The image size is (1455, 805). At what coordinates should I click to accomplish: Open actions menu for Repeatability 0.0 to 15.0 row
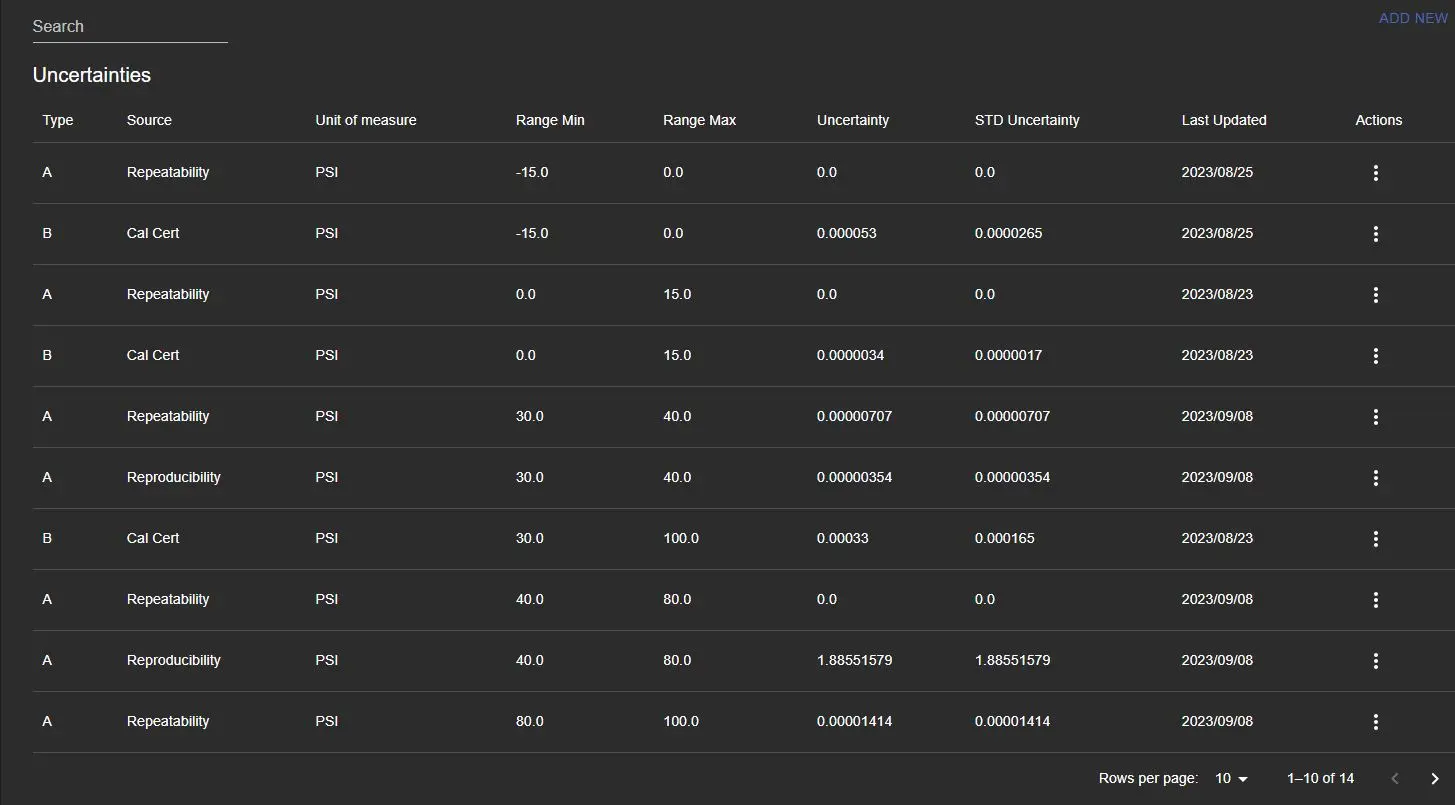(1376, 295)
